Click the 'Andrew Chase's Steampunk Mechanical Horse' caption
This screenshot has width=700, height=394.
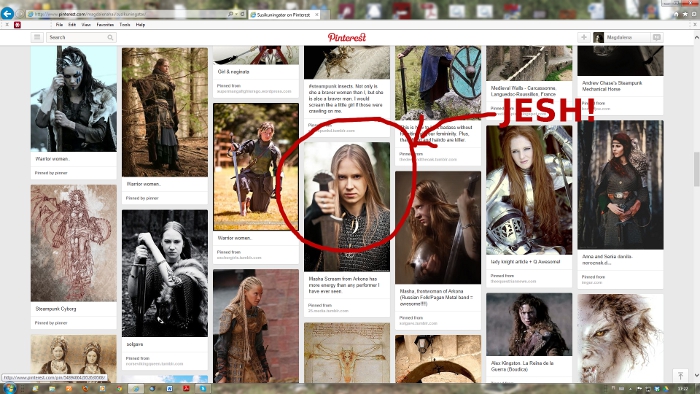pyautogui.click(x=612, y=86)
